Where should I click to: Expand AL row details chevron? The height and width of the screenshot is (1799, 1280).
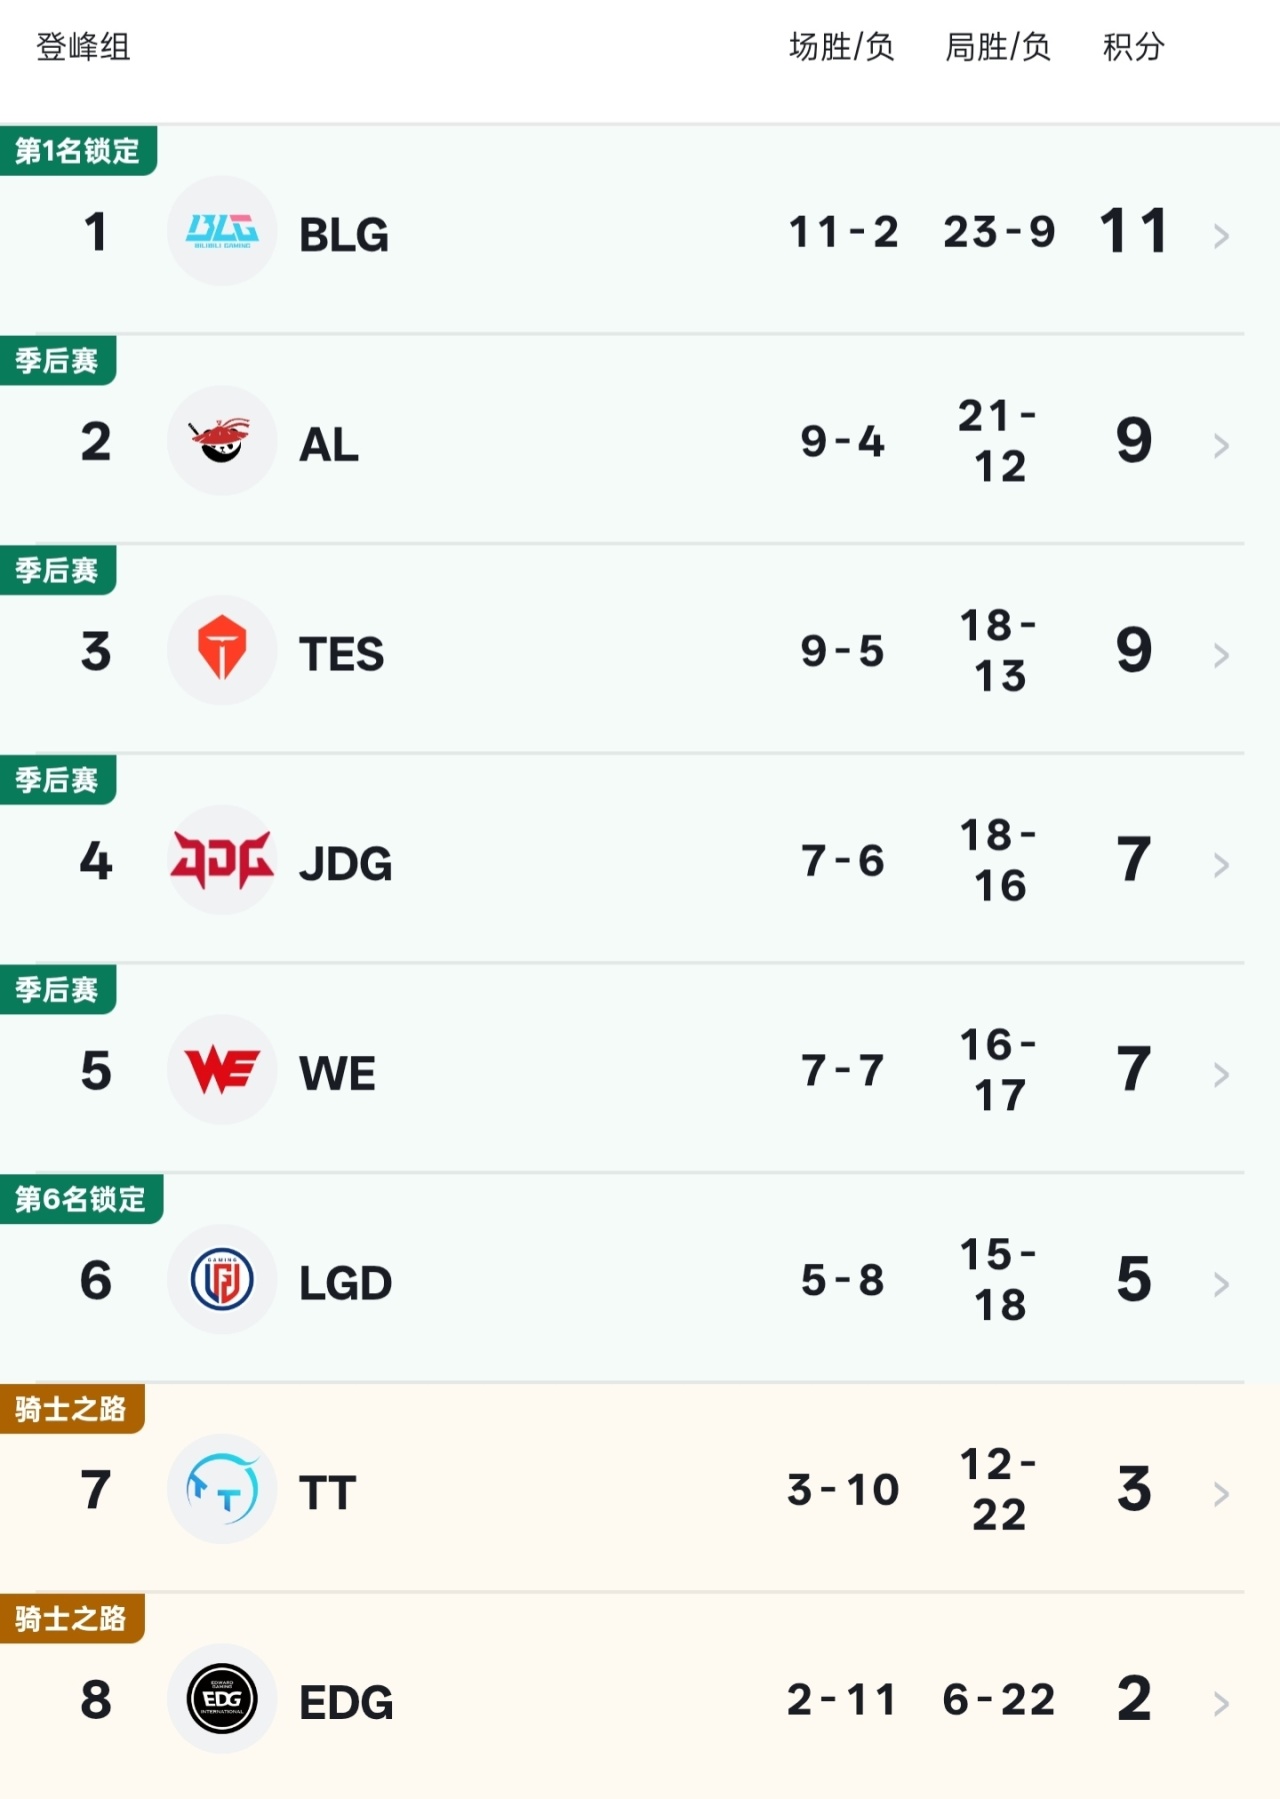[x=1221, y=446]
